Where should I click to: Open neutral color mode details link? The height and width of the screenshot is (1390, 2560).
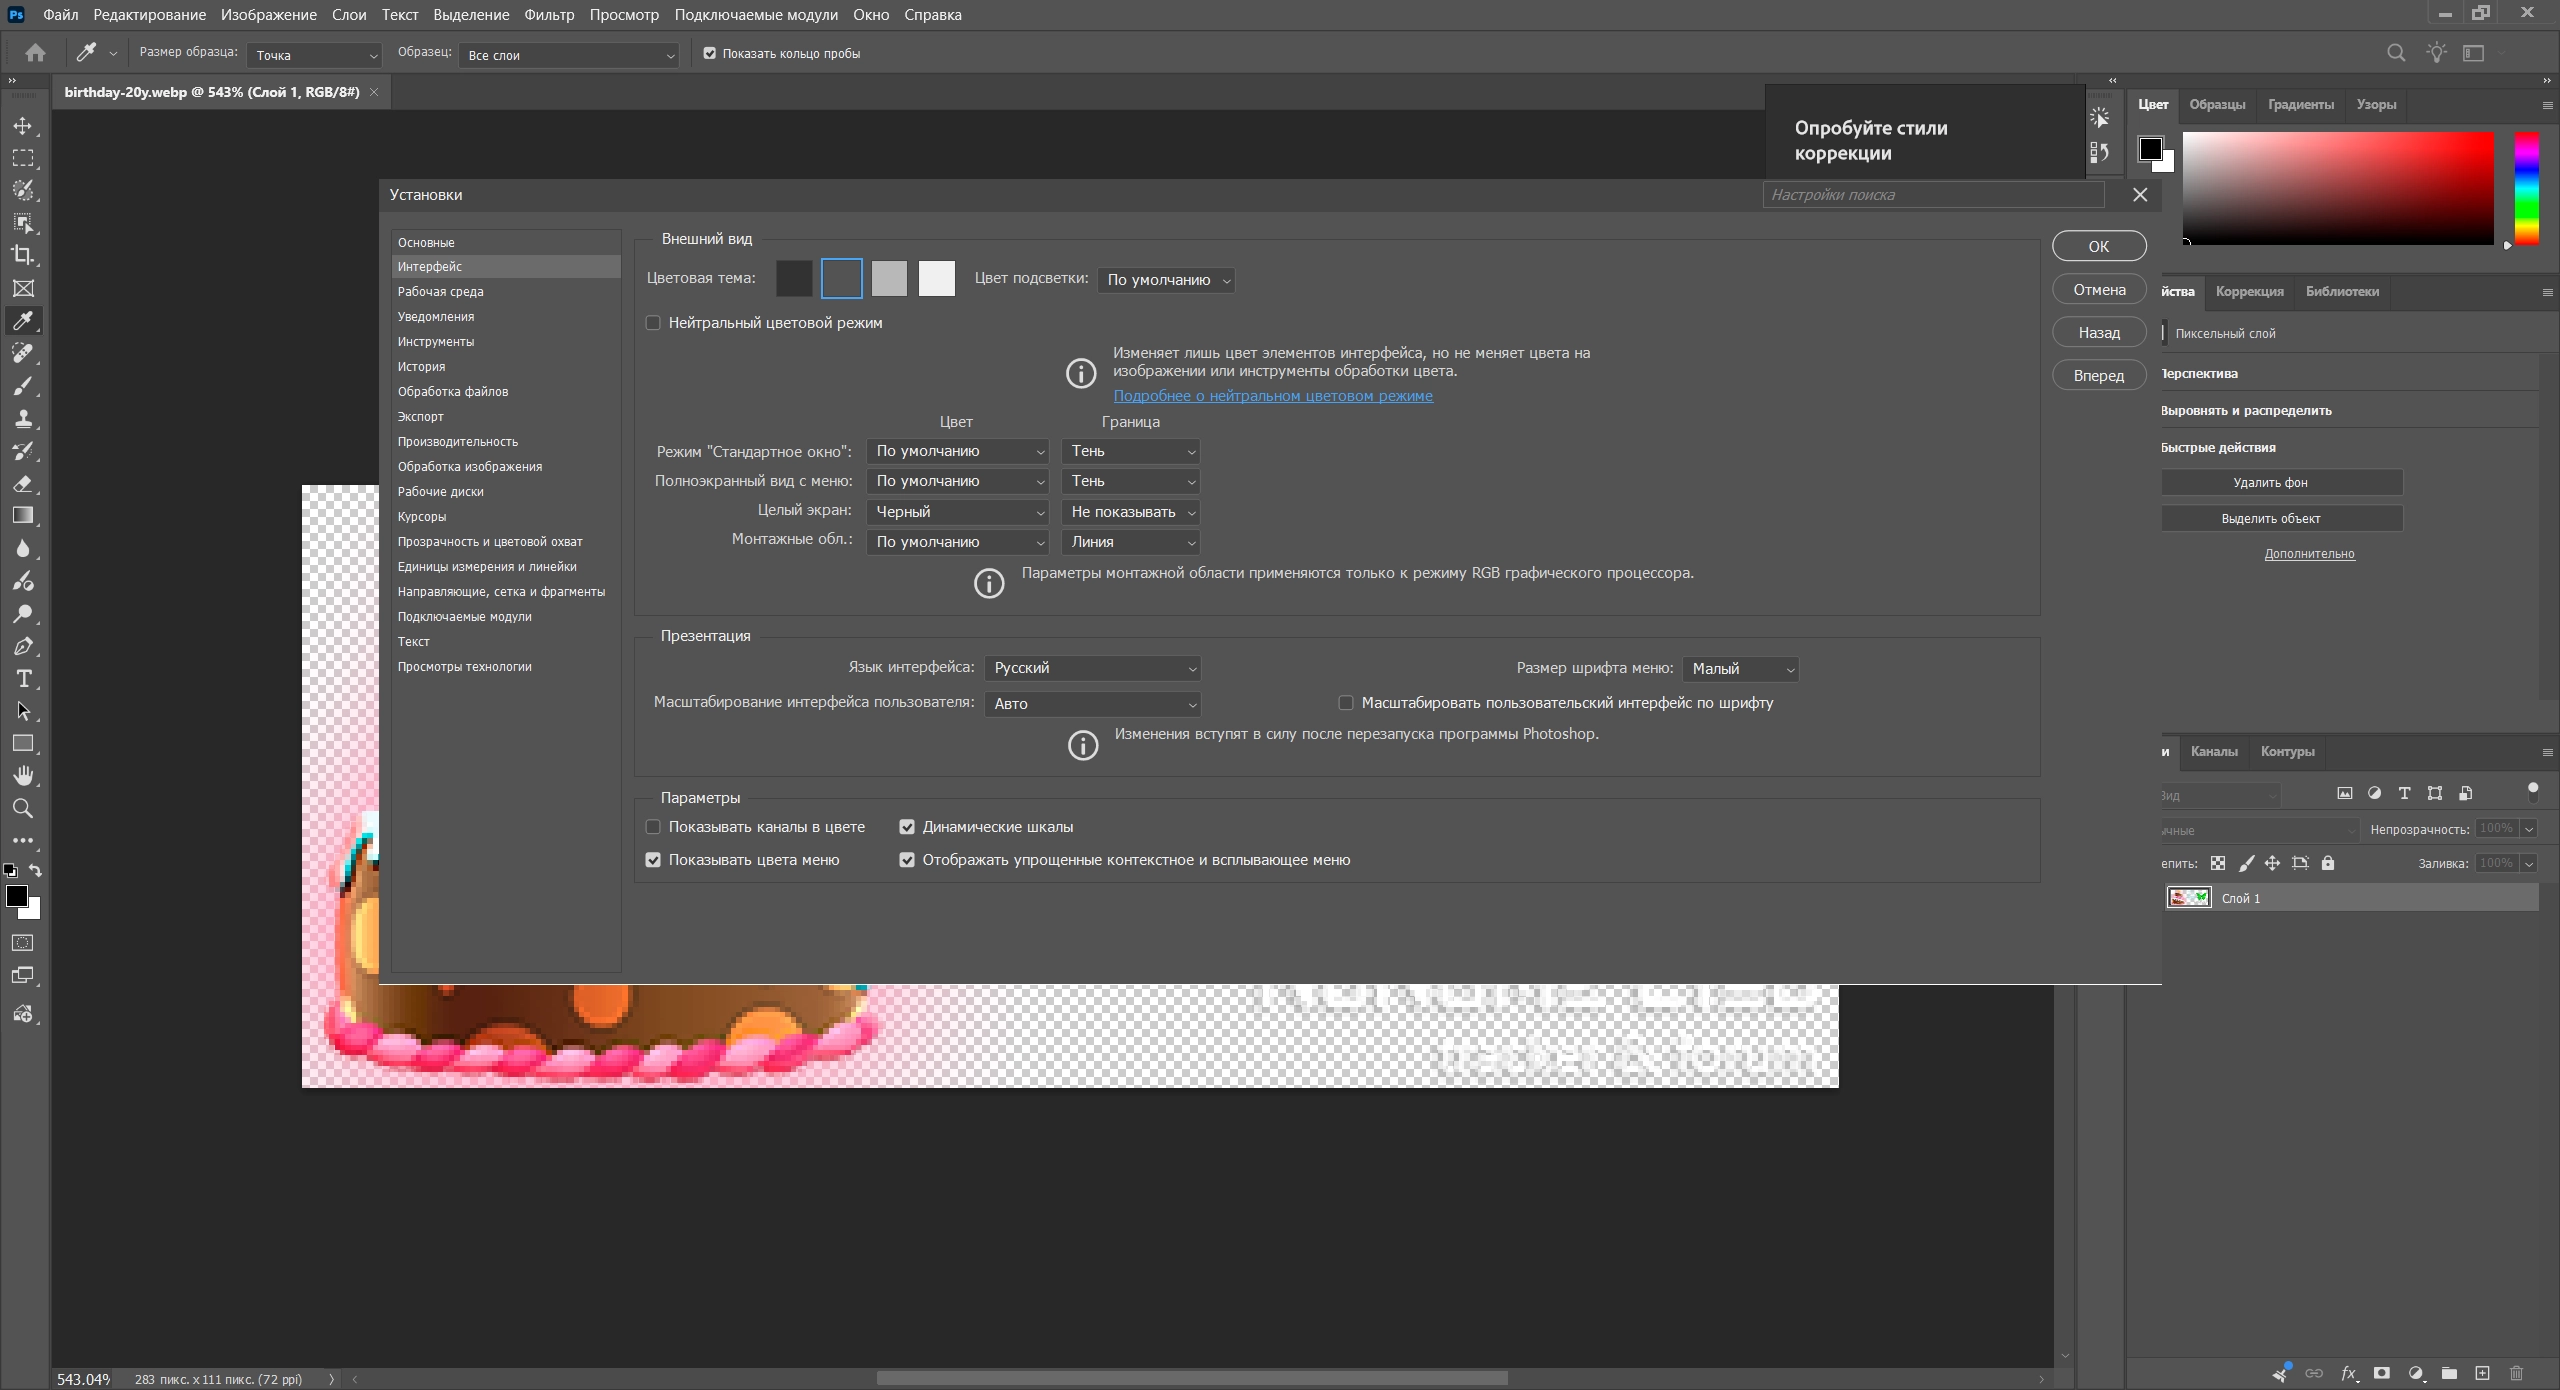(x=1273, y=396)
